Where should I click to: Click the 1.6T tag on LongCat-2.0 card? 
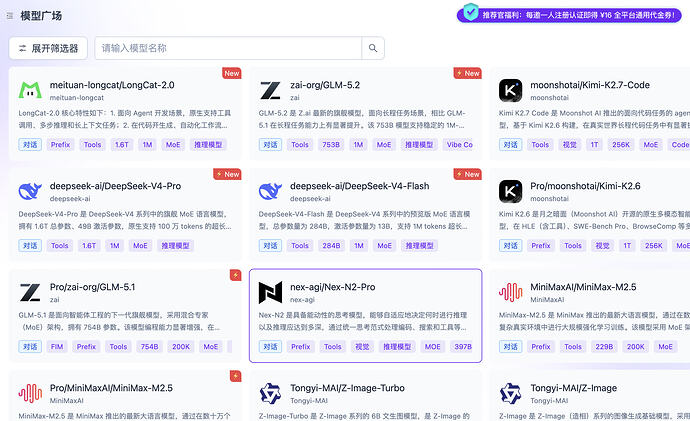pos(122,145)
